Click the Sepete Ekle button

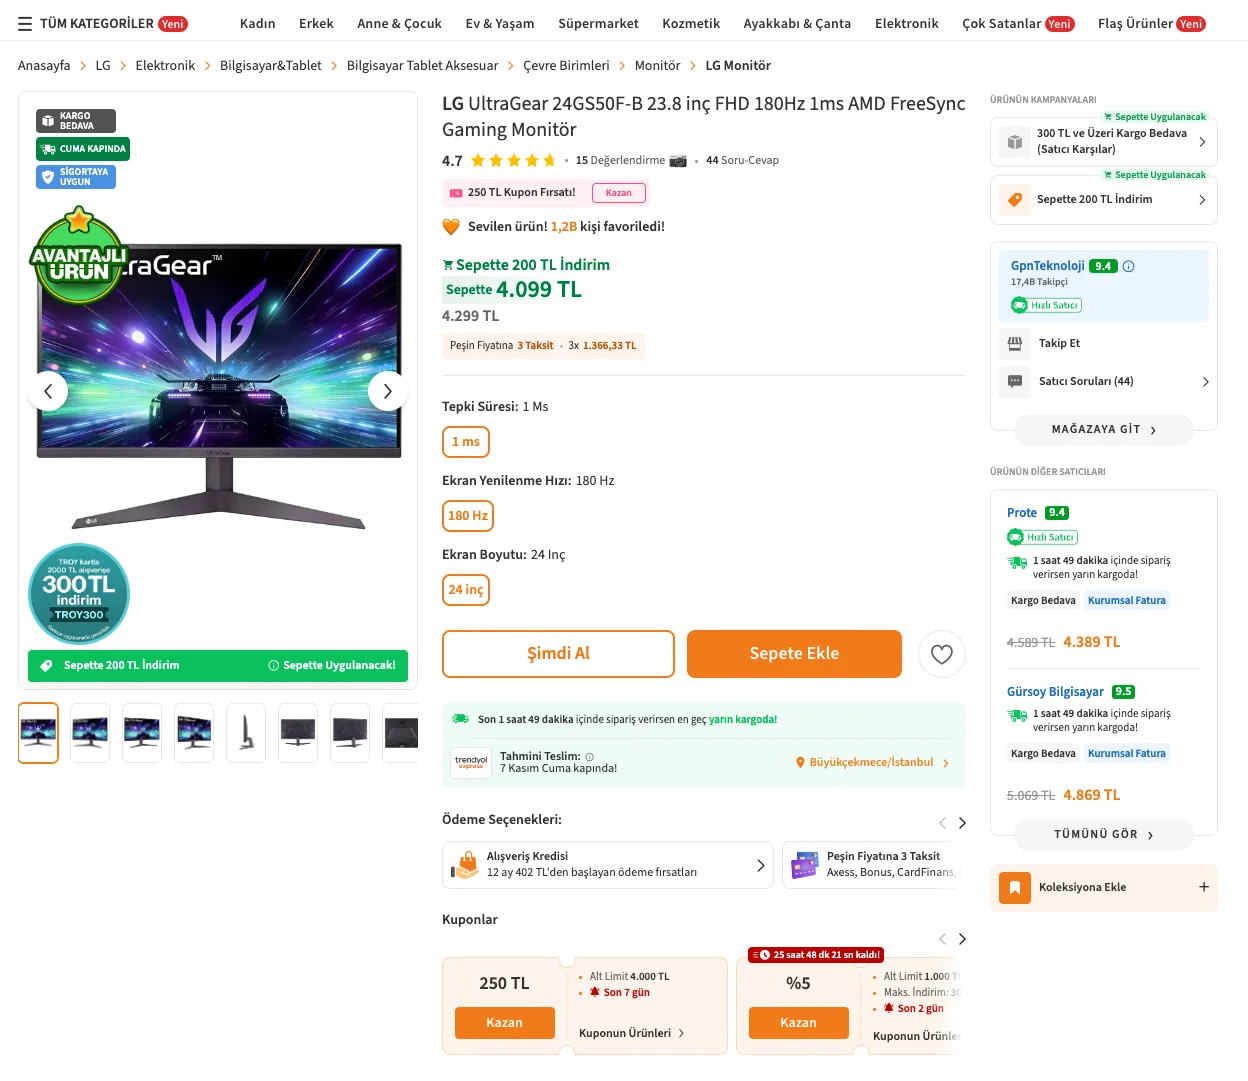(x=794, y=654)
